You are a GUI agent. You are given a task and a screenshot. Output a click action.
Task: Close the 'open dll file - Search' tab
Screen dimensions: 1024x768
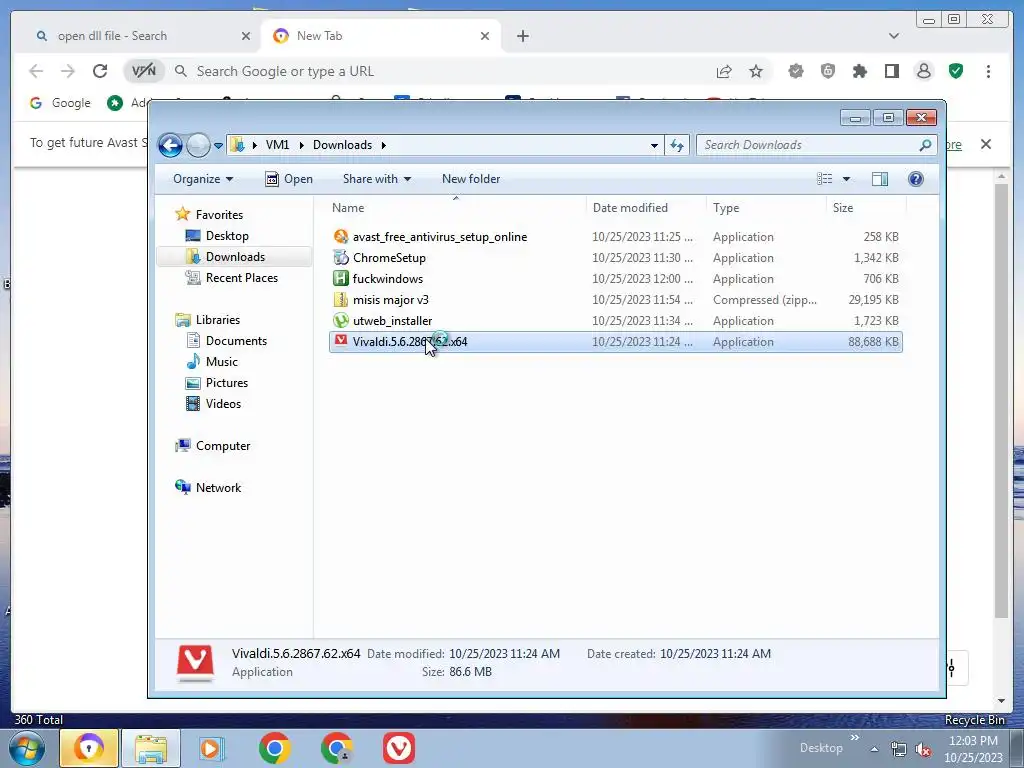246,36
